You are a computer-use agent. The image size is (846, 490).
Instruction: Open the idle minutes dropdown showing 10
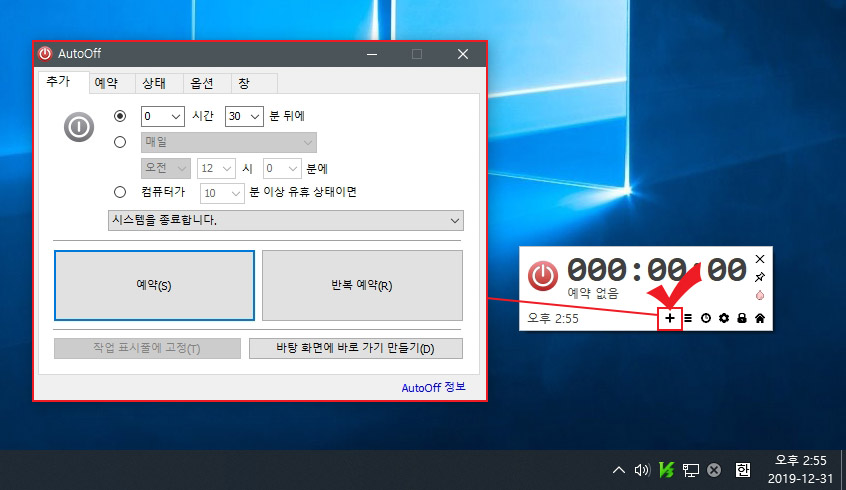point(222,193)
